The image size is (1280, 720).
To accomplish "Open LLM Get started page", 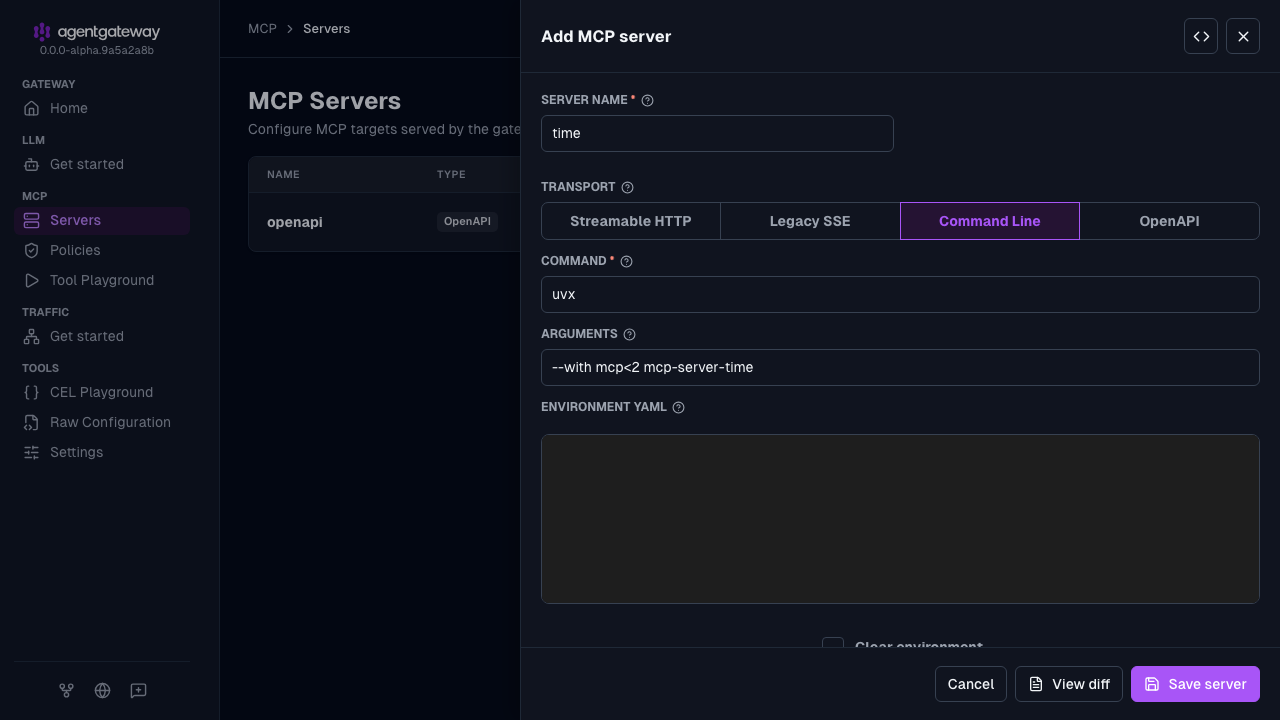I will pos(102,164).
